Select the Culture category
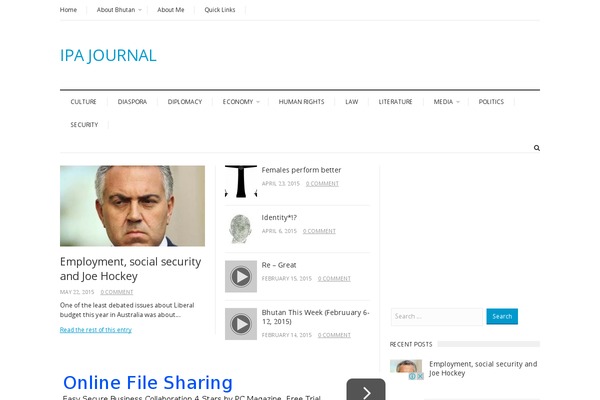This screenshot has width=600, height=400. pos(83,102)
